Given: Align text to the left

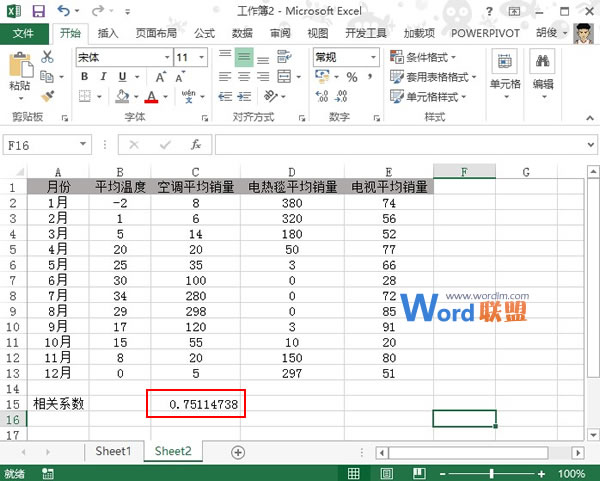Looking at the screenshot, I should coord(225,77).
